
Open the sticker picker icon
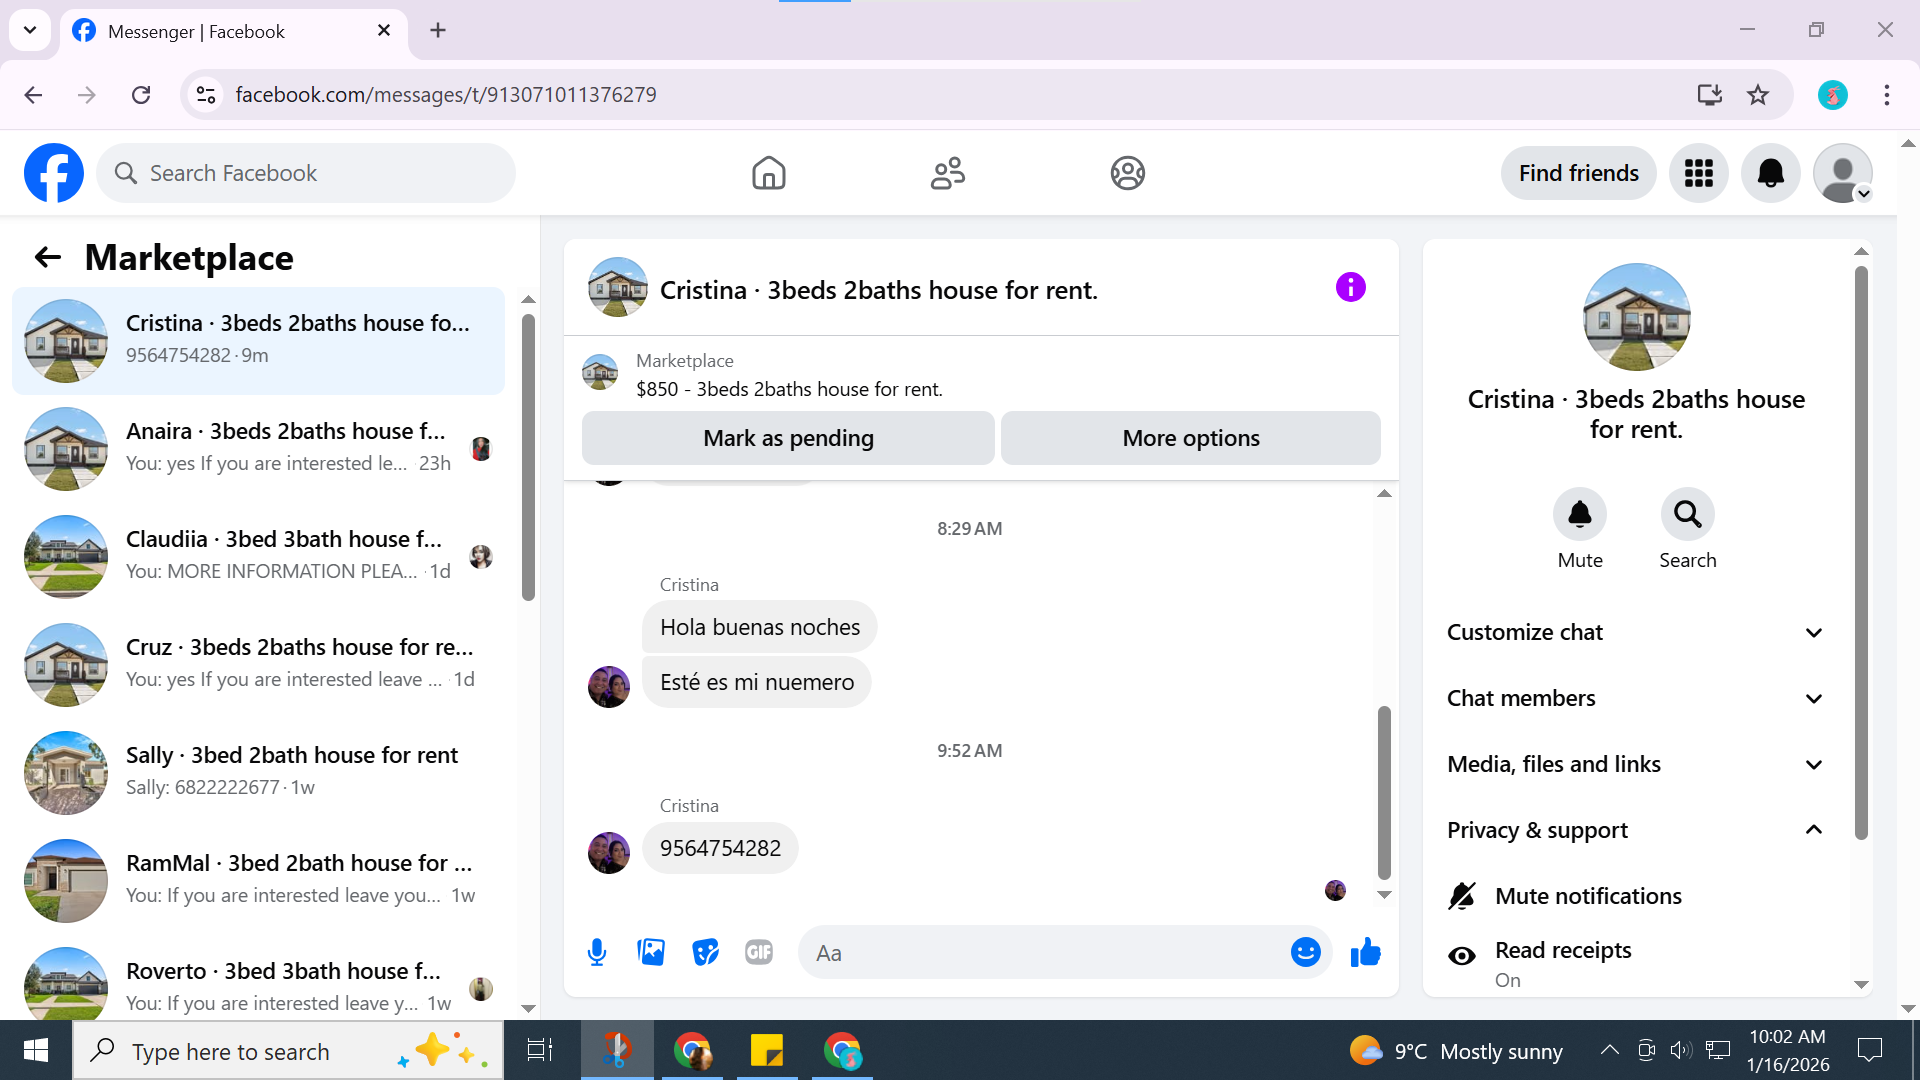click(x=706, y=952)
